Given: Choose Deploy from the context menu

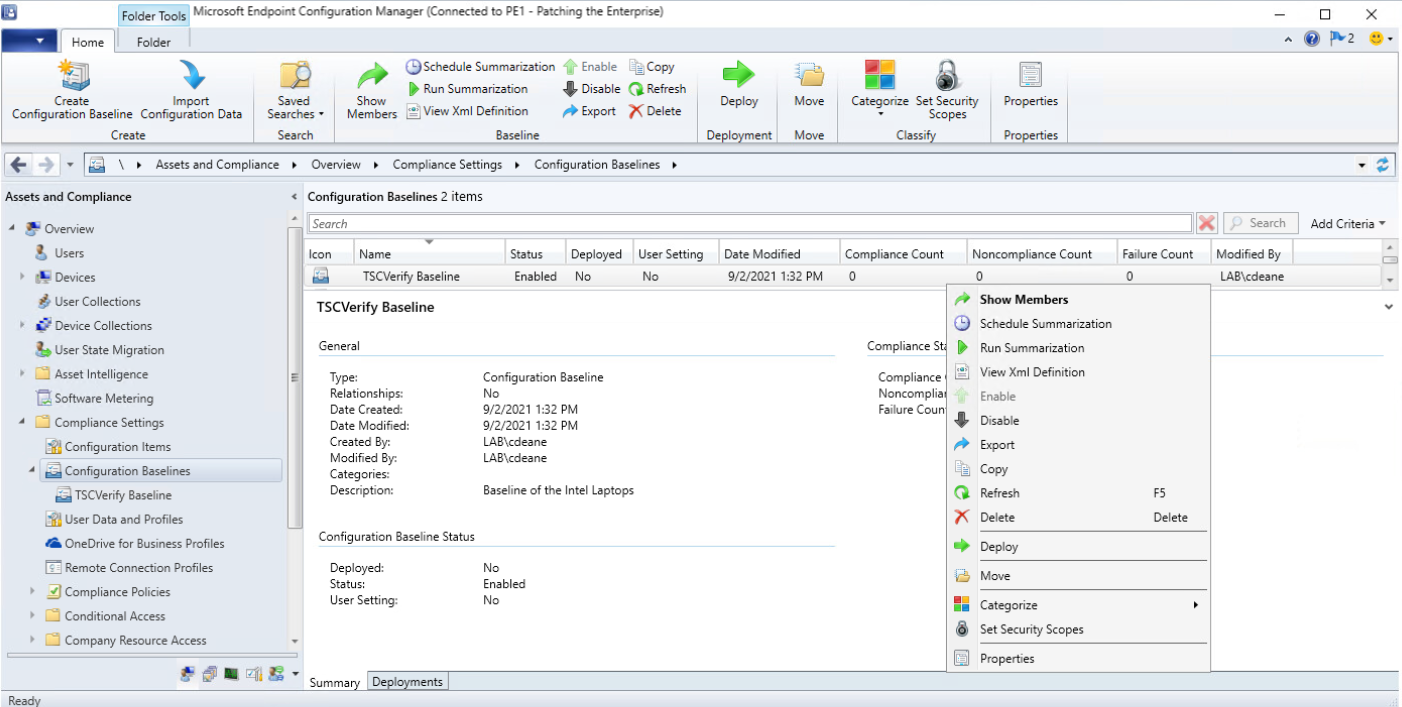Looking at the screenshot, I should click(1078, 547).
